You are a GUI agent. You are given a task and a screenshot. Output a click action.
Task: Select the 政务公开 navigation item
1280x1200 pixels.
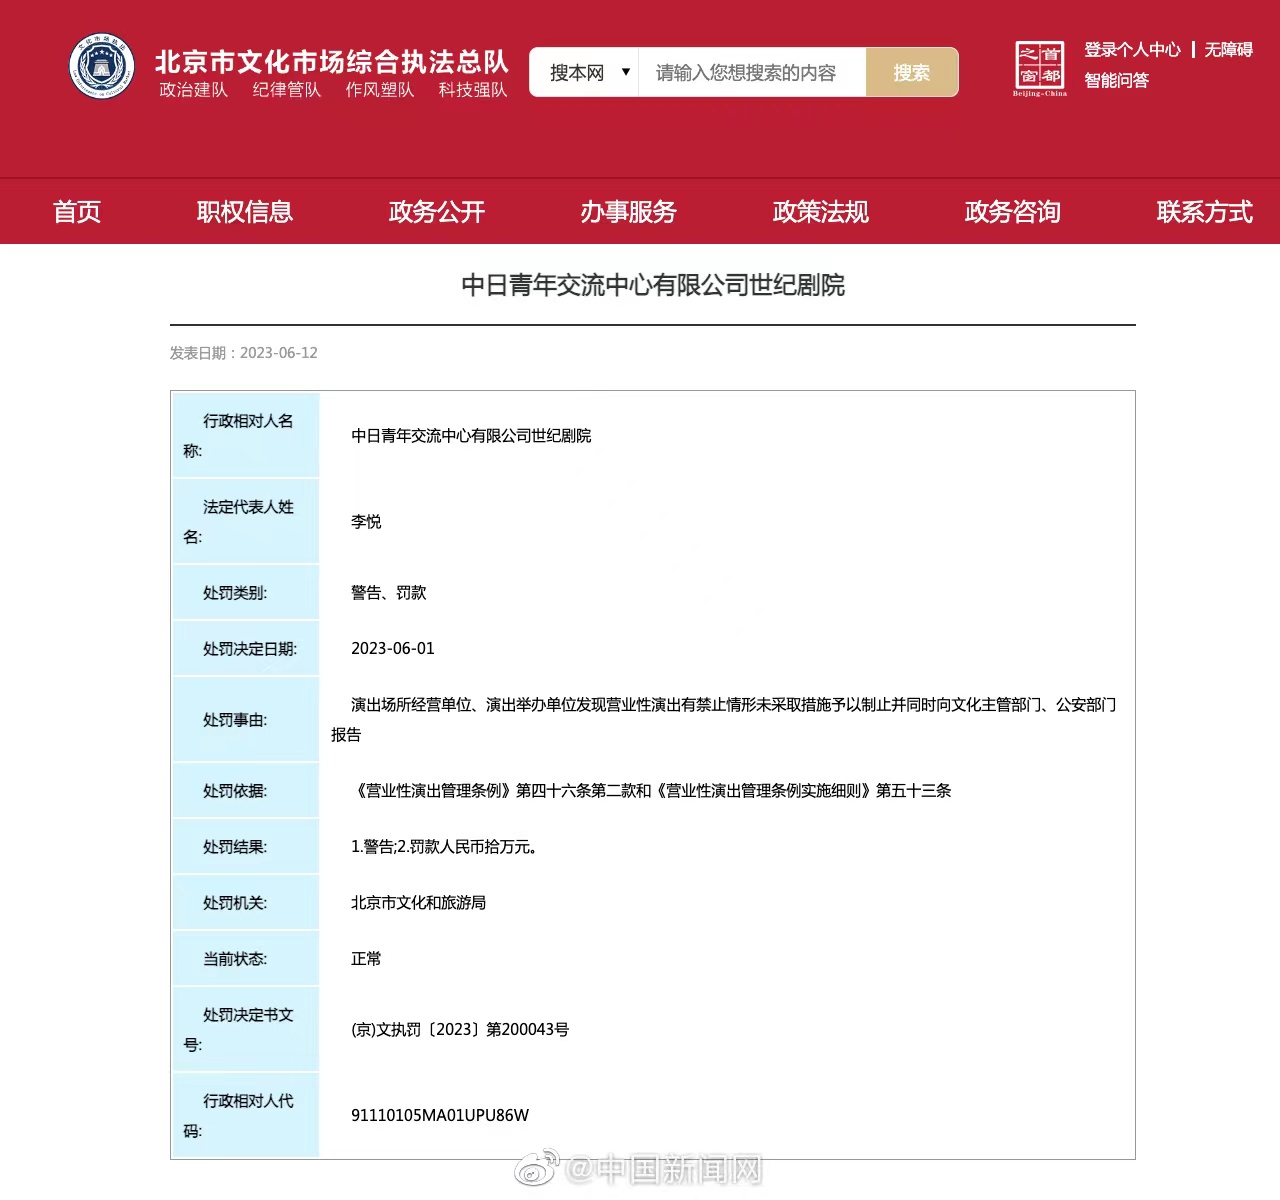coord(437,212)
